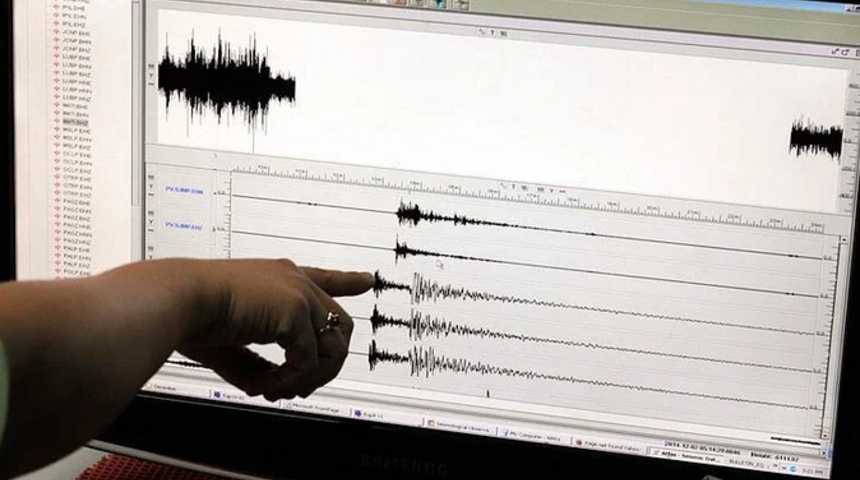Click second icon in upper waveform panel toolbar

pos(494,33)
